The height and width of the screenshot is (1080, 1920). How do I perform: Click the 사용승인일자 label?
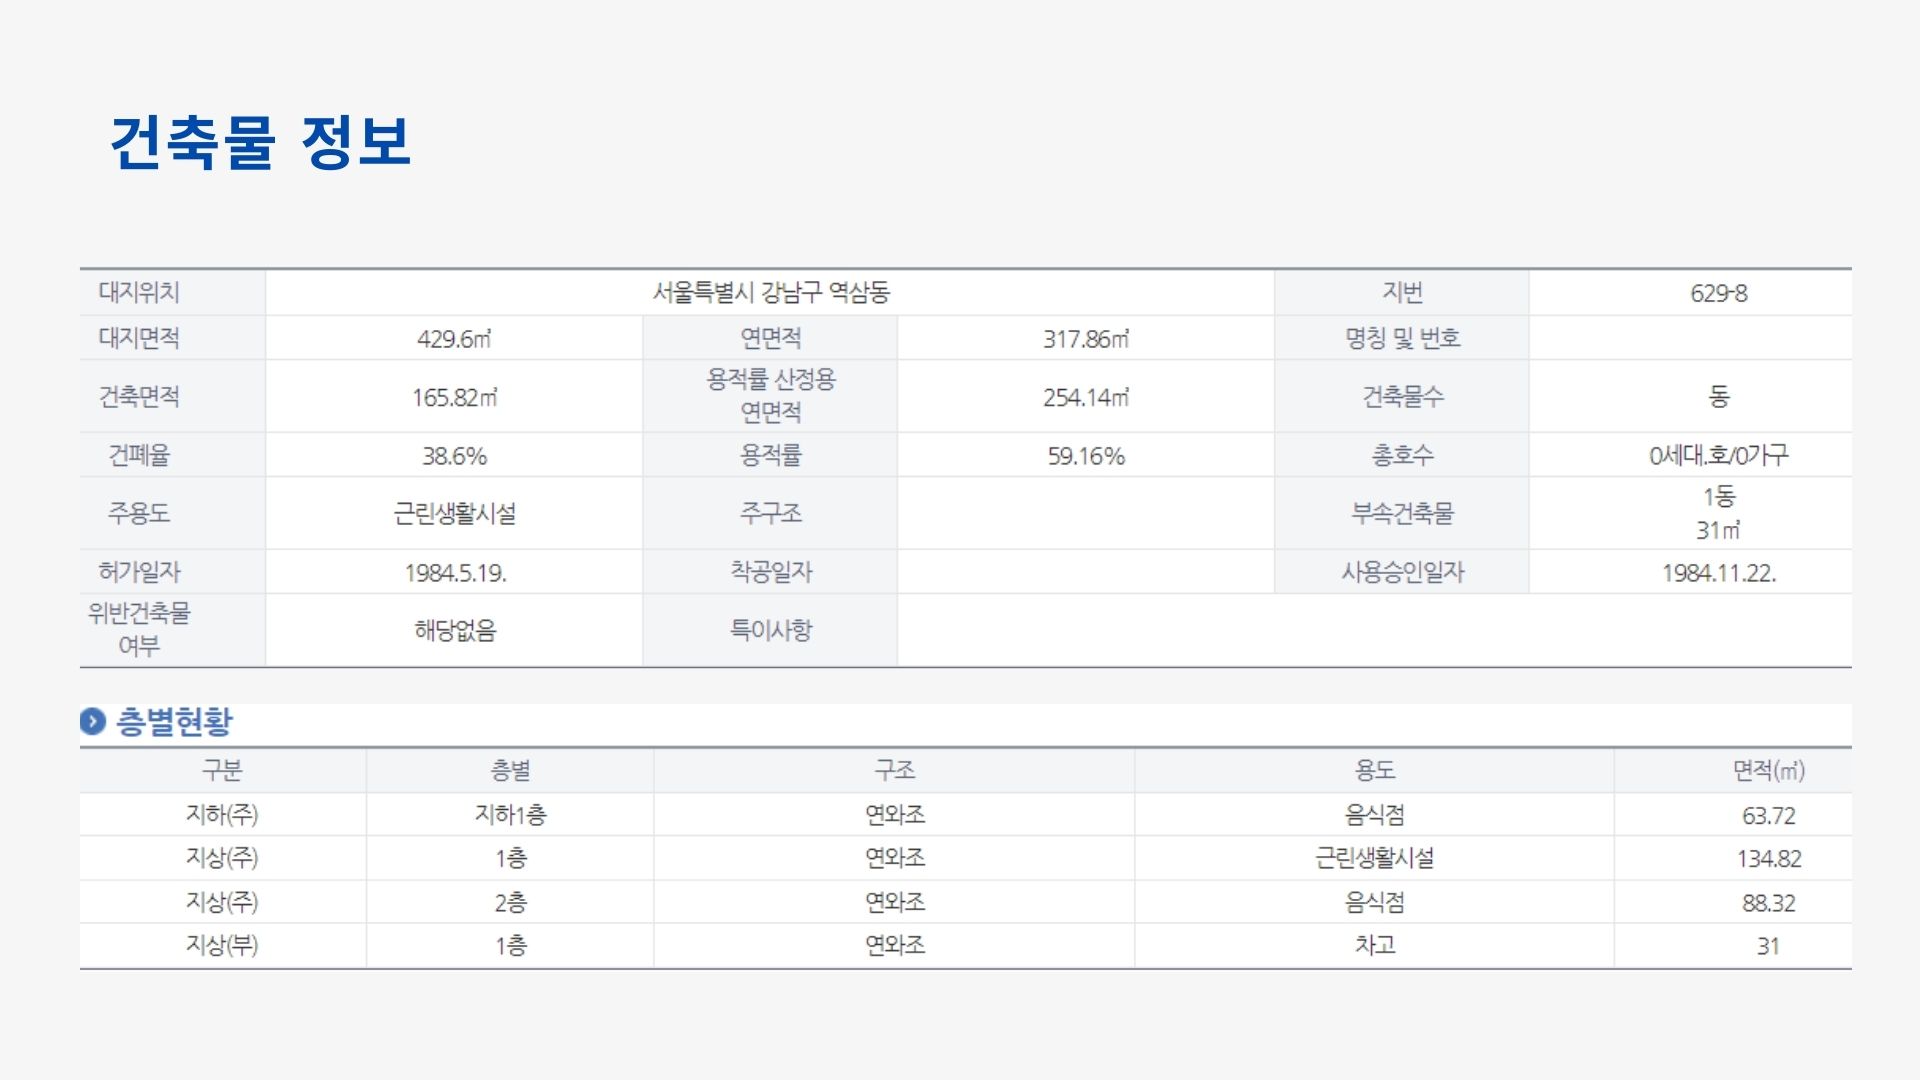[1402, 572]
